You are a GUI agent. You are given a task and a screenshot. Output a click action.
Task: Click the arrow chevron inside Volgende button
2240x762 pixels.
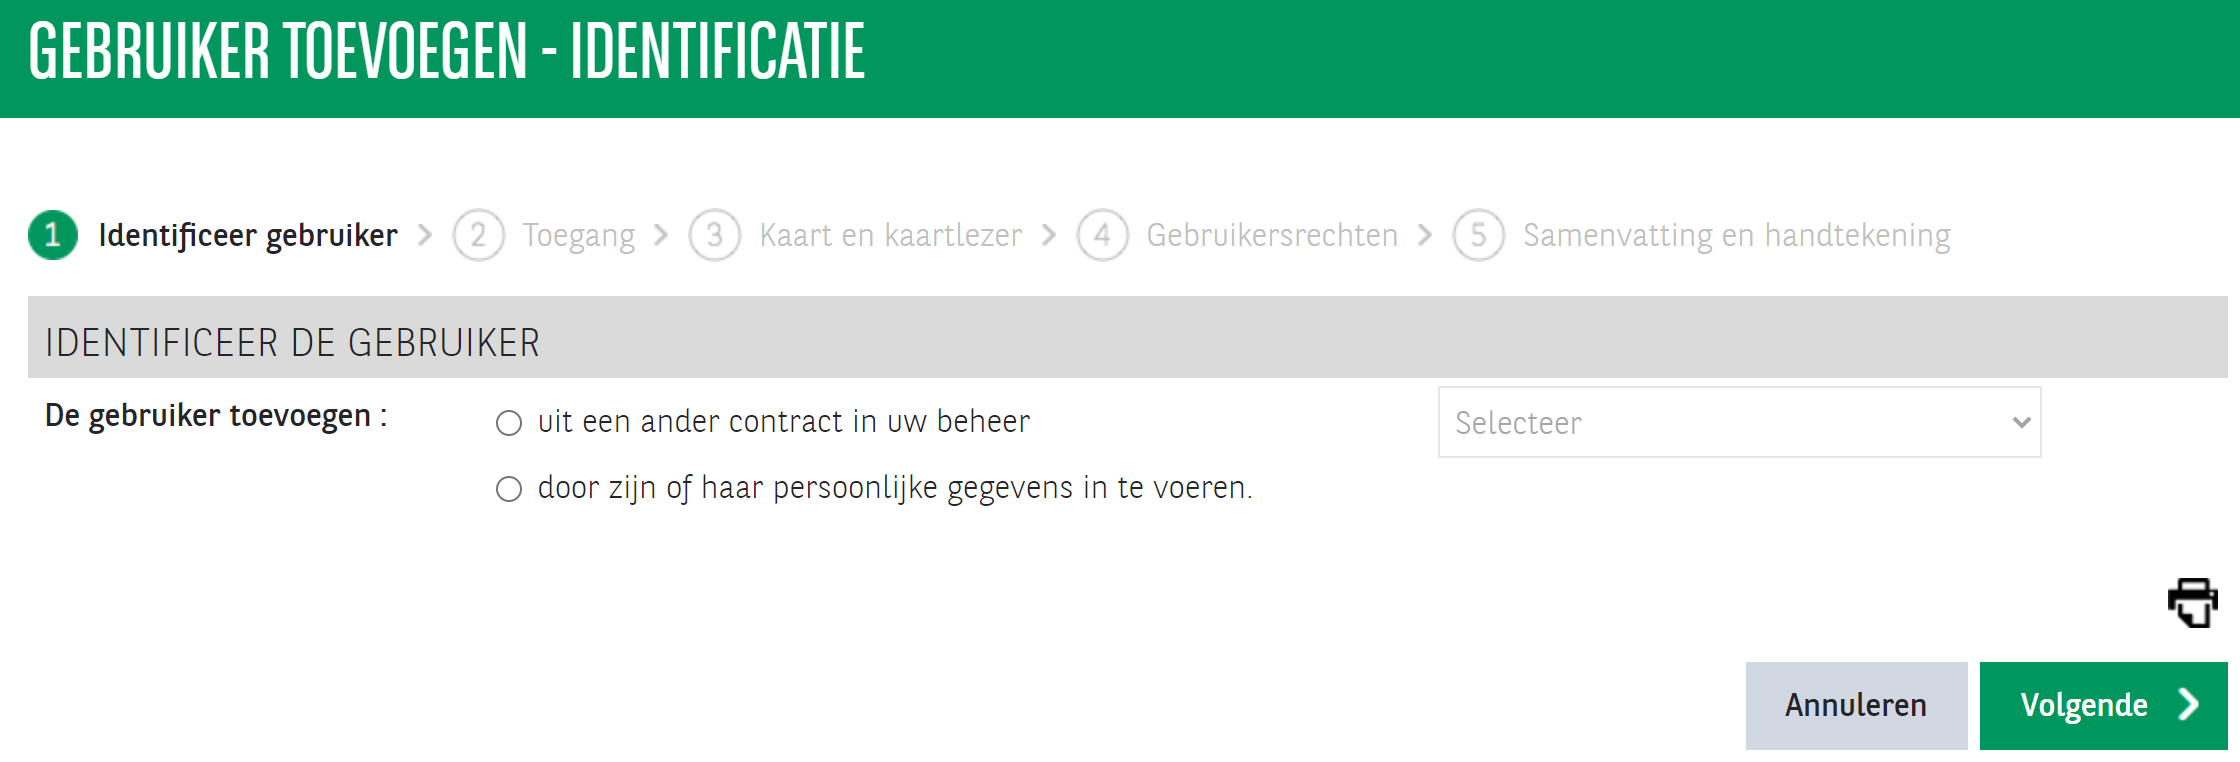tap(2190, 705)
